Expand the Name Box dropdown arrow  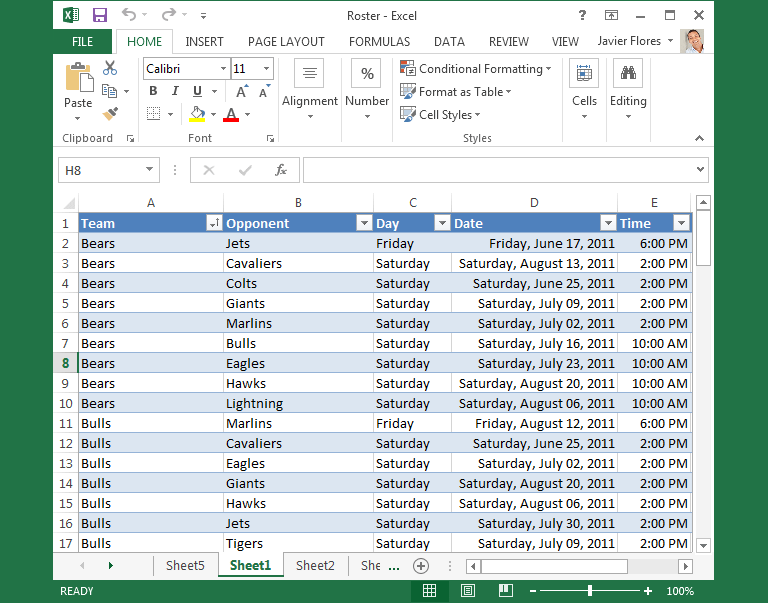point(149,170)
